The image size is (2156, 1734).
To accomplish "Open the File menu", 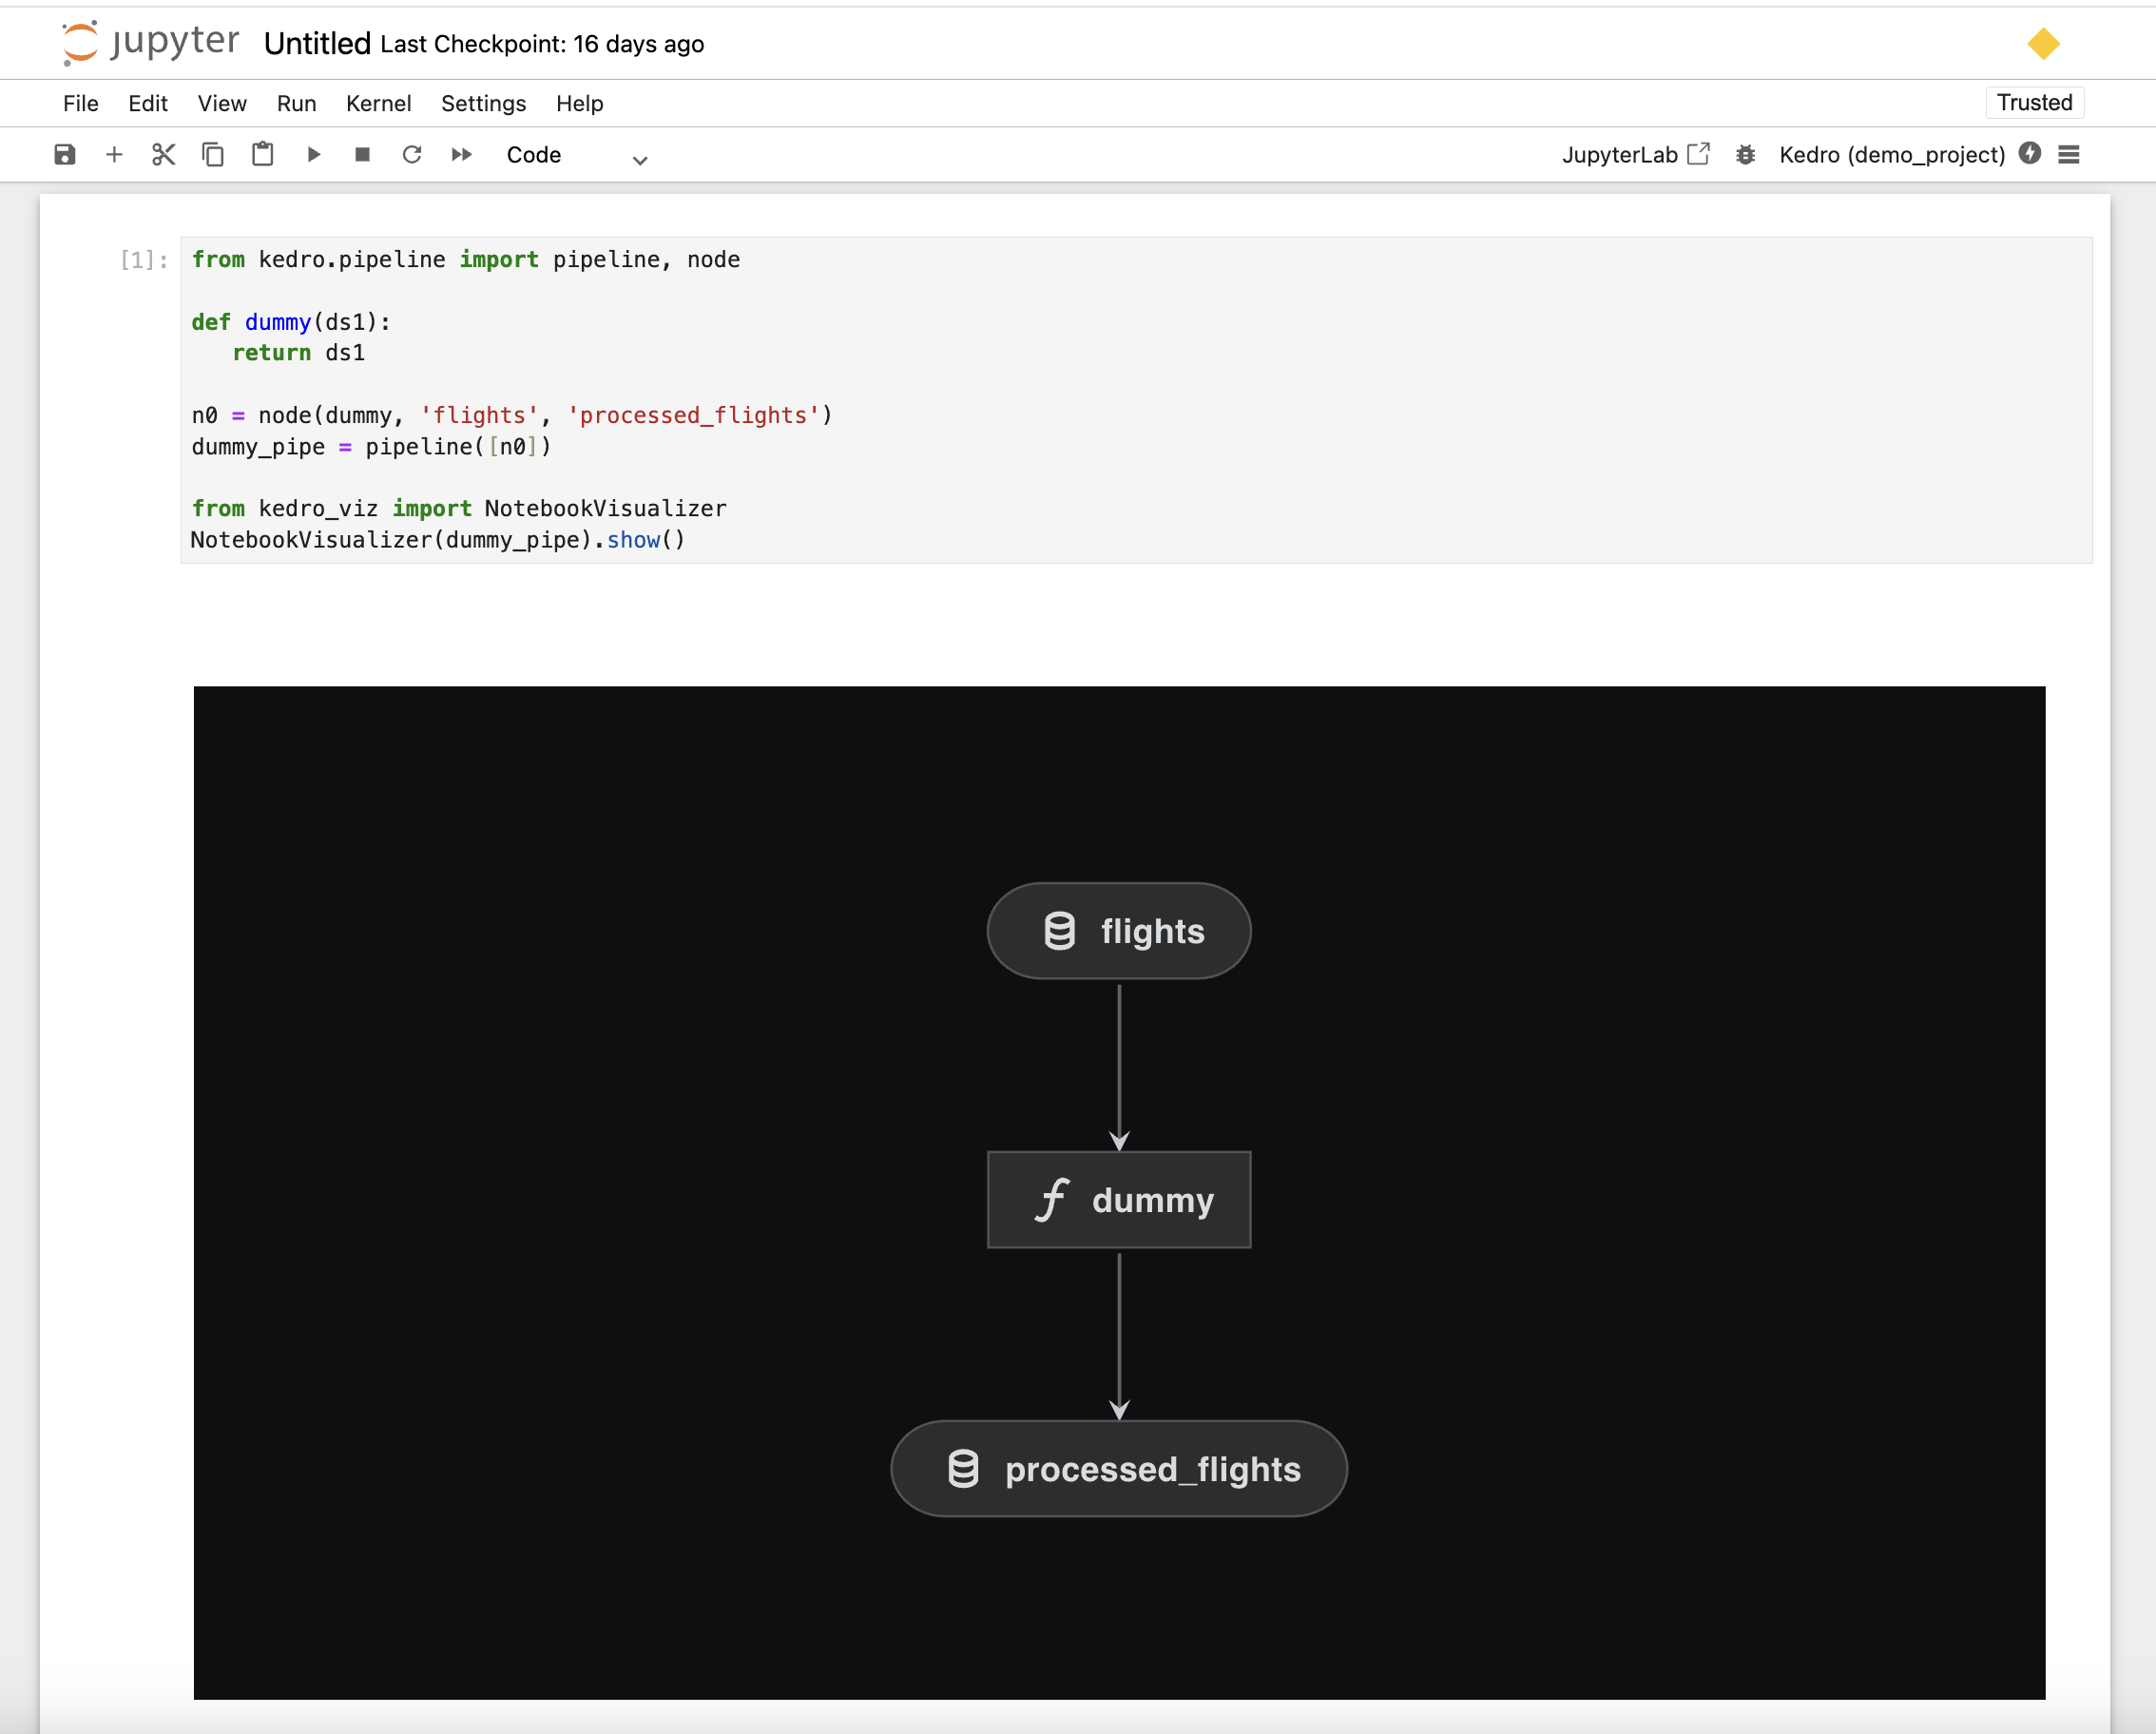I will (81, 104).
